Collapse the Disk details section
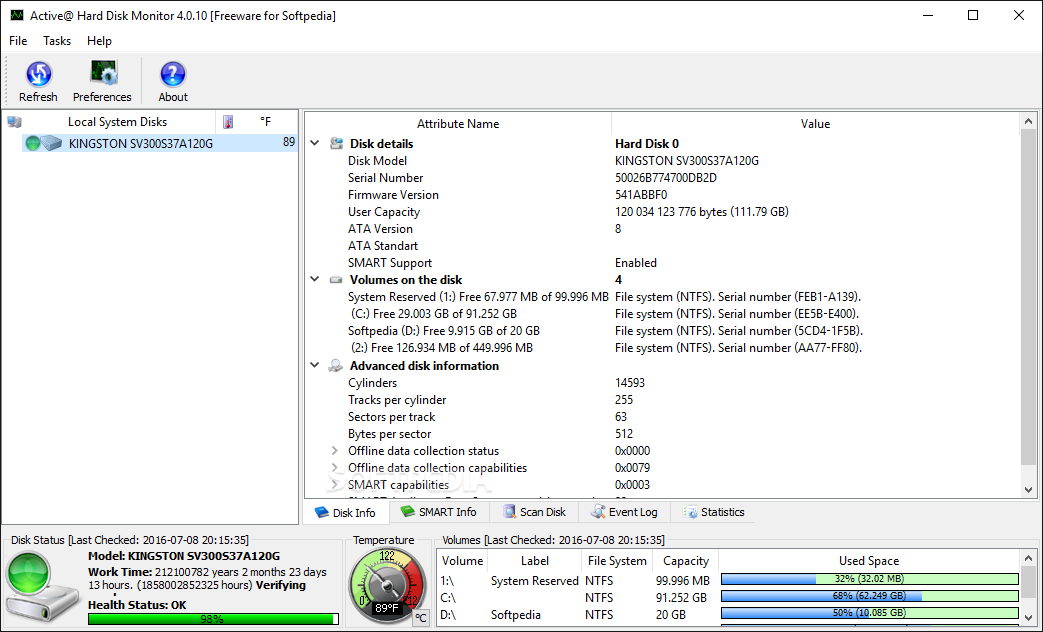Image resolution: width=1043 pixels, height=632 pixels. point(315,144)
